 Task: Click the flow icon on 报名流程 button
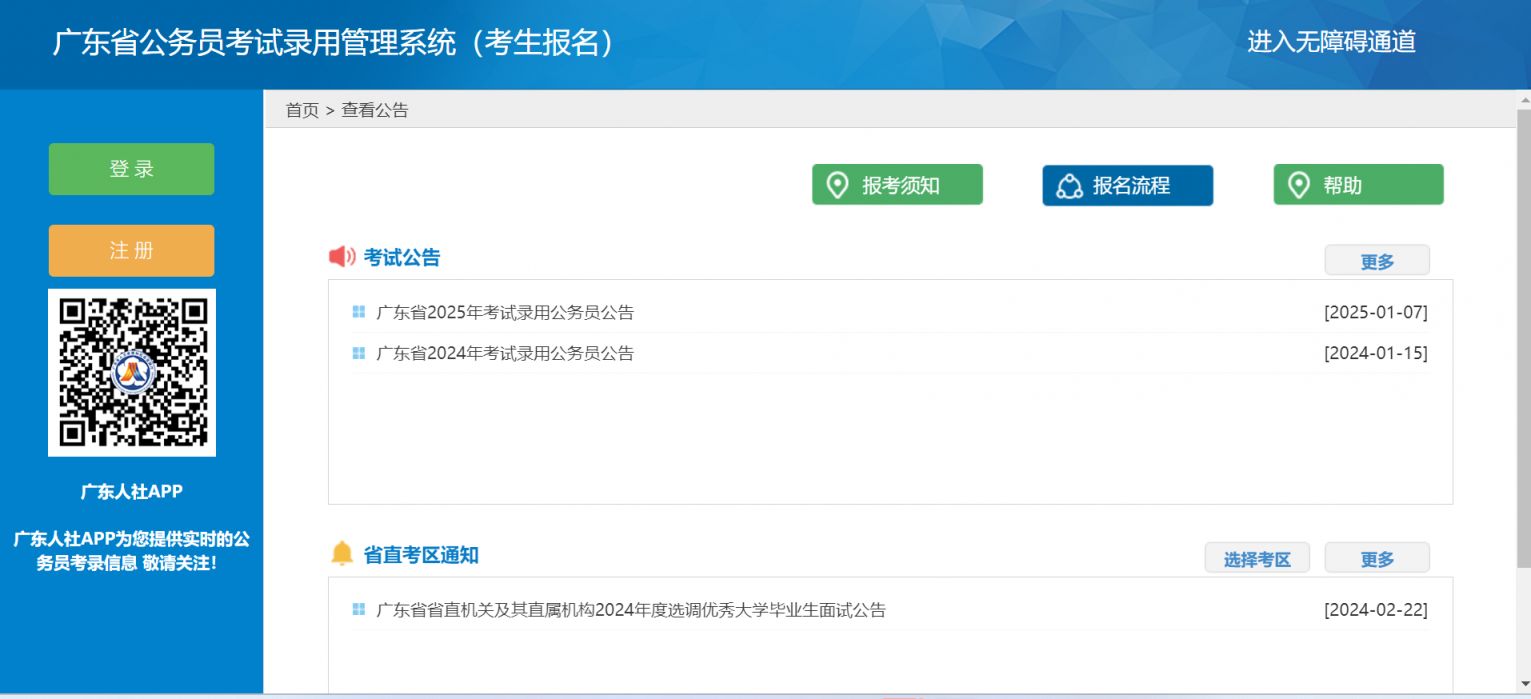1069,186
